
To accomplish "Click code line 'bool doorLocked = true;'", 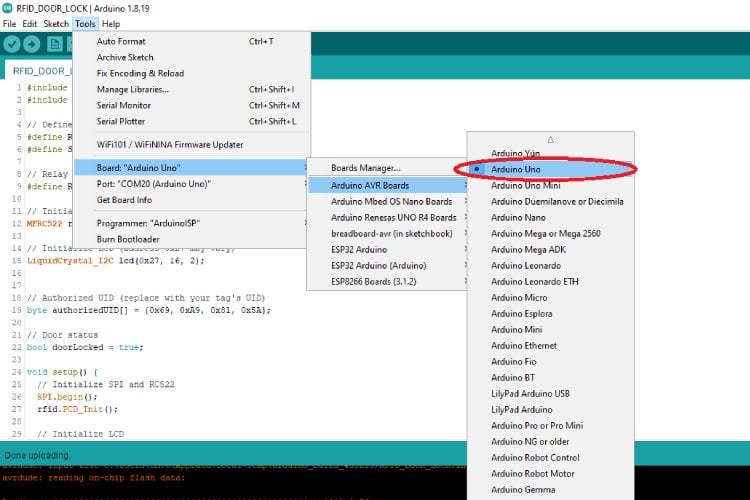I will pos(85,347).
